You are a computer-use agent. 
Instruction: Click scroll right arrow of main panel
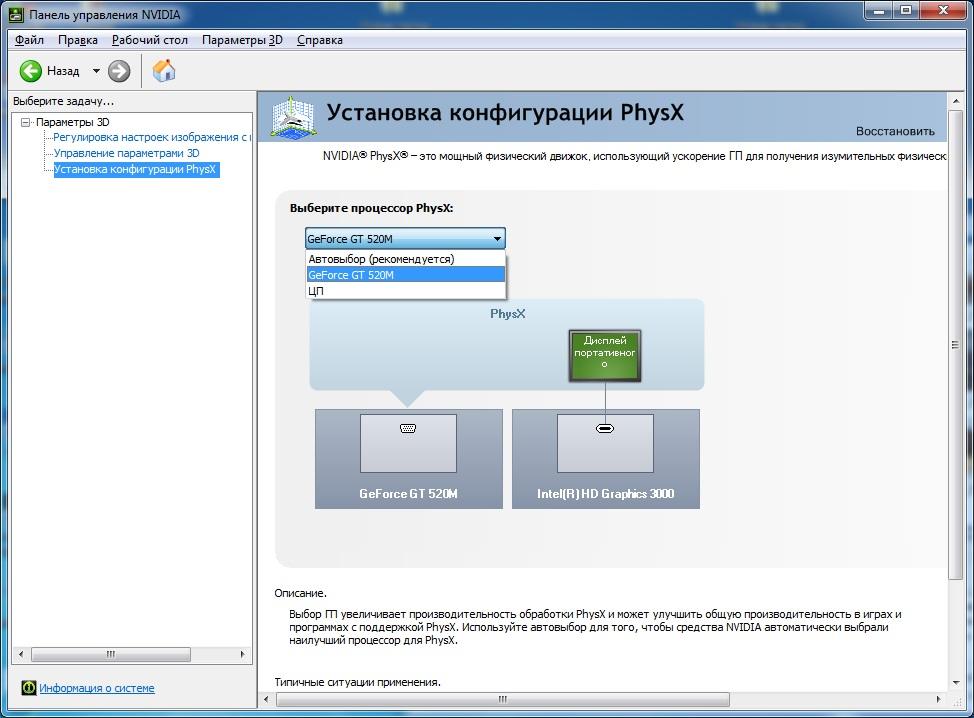pos(938,699)
